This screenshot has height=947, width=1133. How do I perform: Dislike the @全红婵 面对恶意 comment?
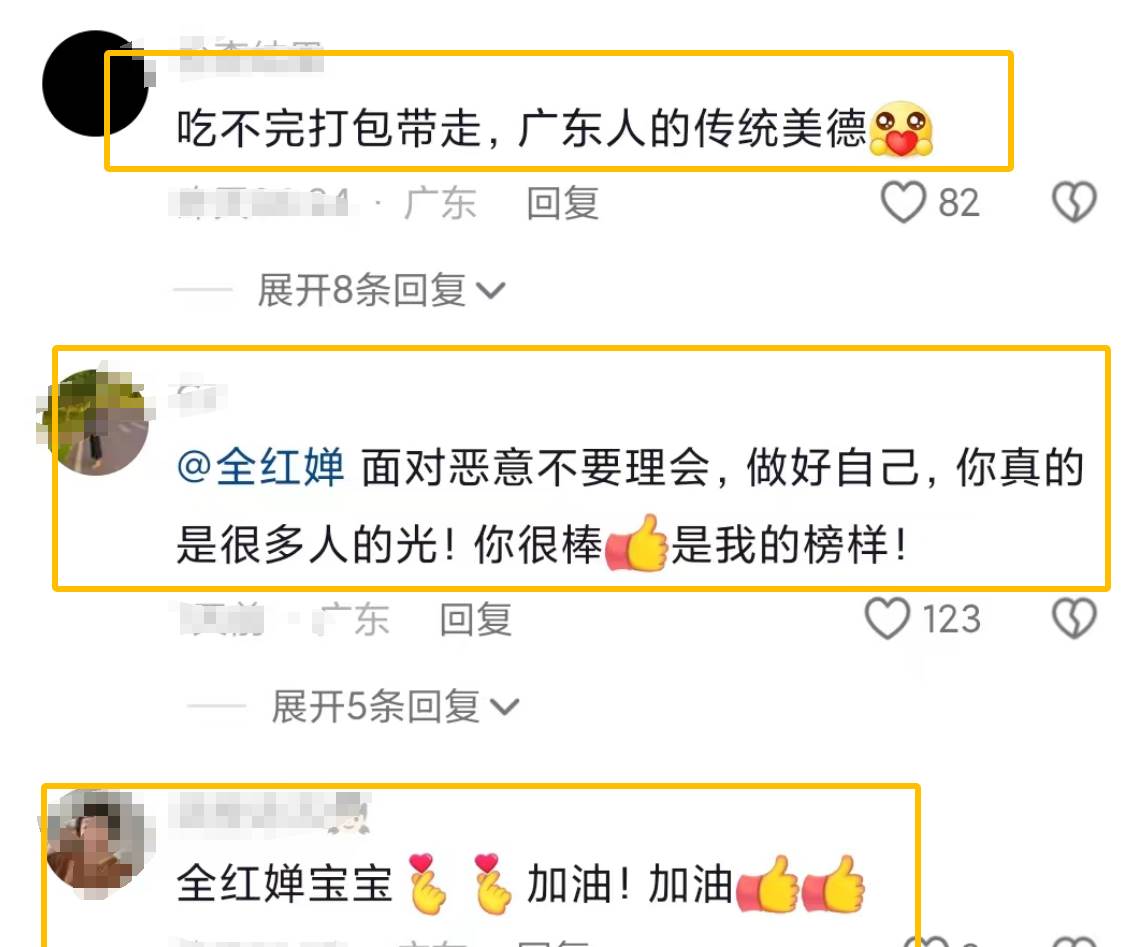coord(1074,619)
